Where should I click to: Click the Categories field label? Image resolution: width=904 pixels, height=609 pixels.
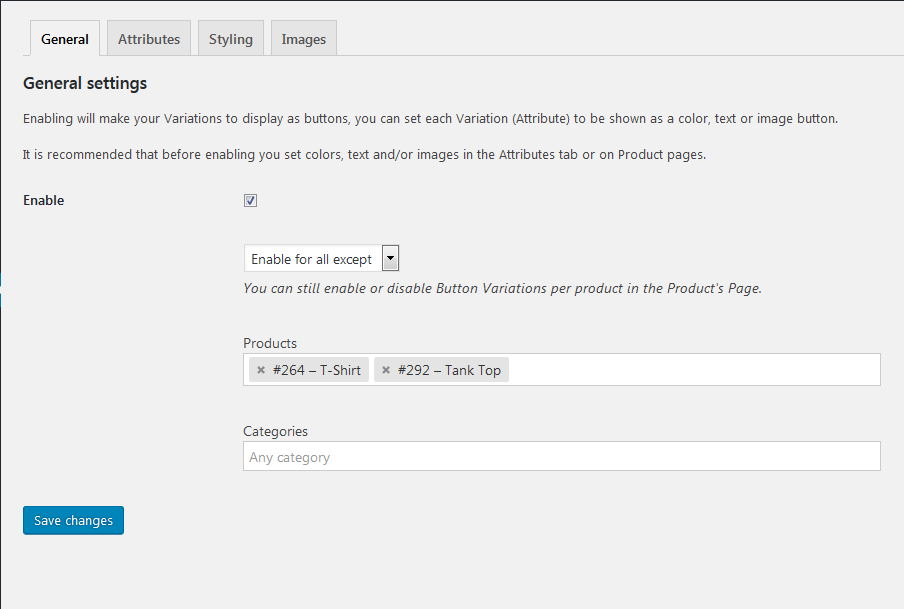276,431
